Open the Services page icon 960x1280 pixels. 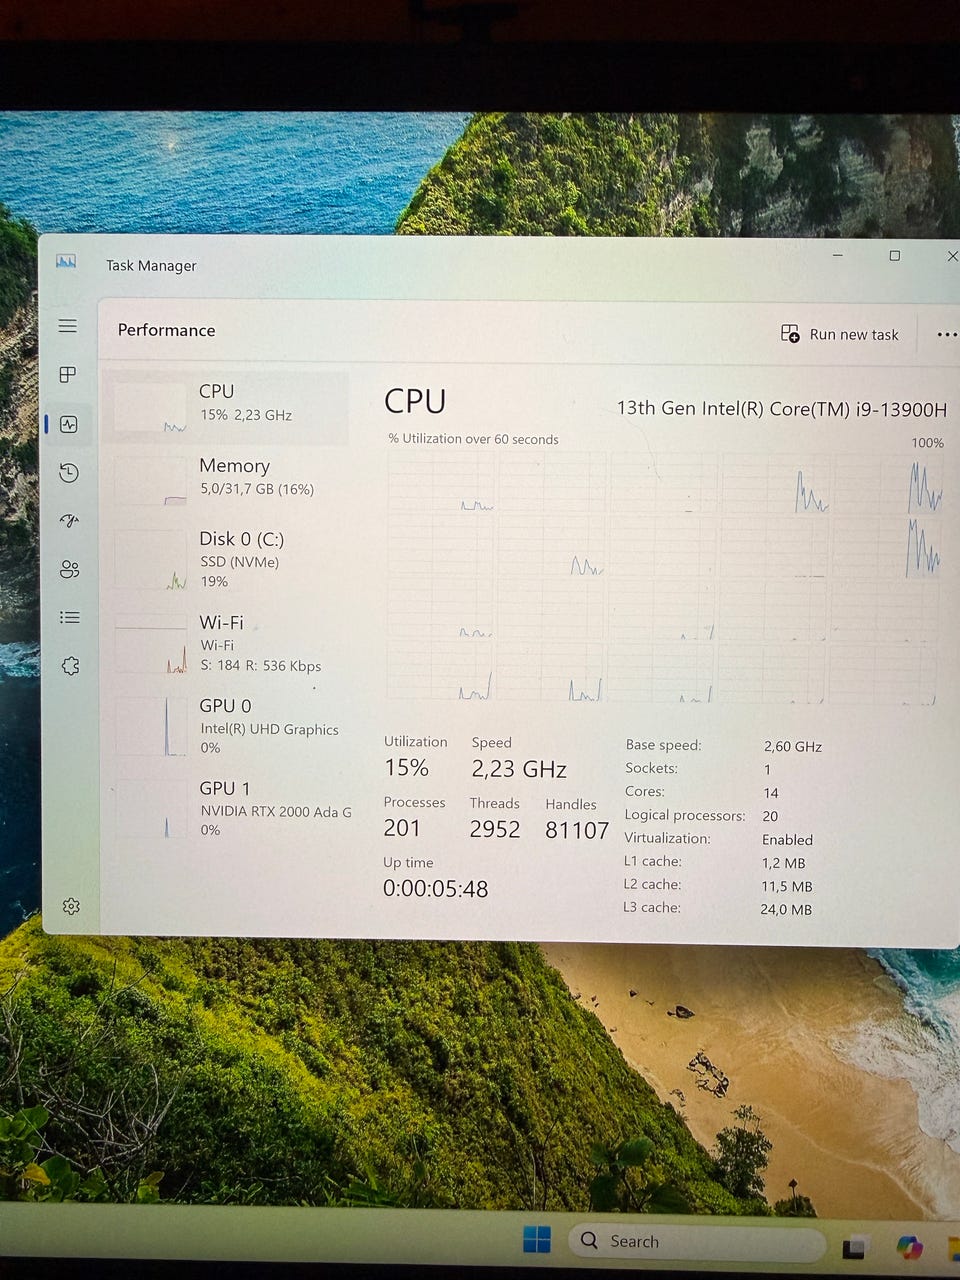click(70, 666)
